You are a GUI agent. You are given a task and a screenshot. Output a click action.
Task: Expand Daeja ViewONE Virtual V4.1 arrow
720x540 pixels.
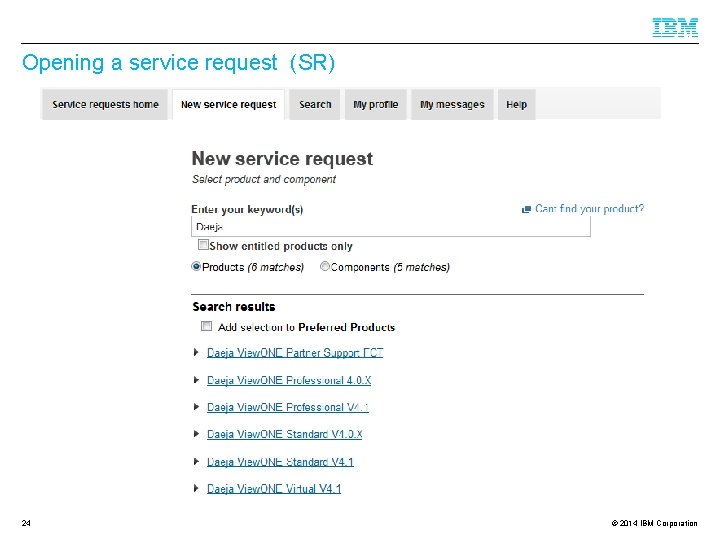click(x=196, y=488)
